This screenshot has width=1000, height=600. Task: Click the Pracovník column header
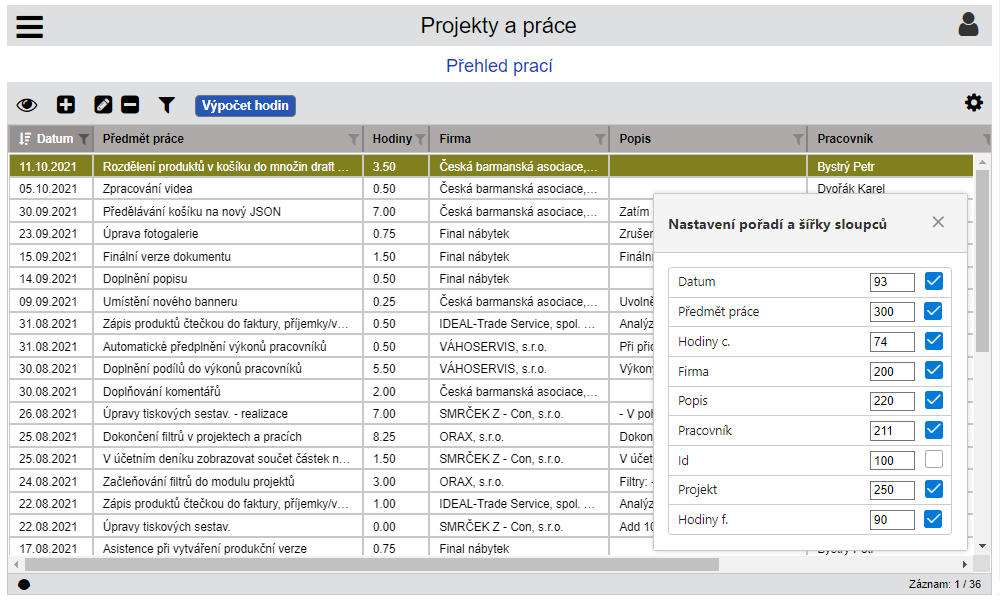(845, 139)
